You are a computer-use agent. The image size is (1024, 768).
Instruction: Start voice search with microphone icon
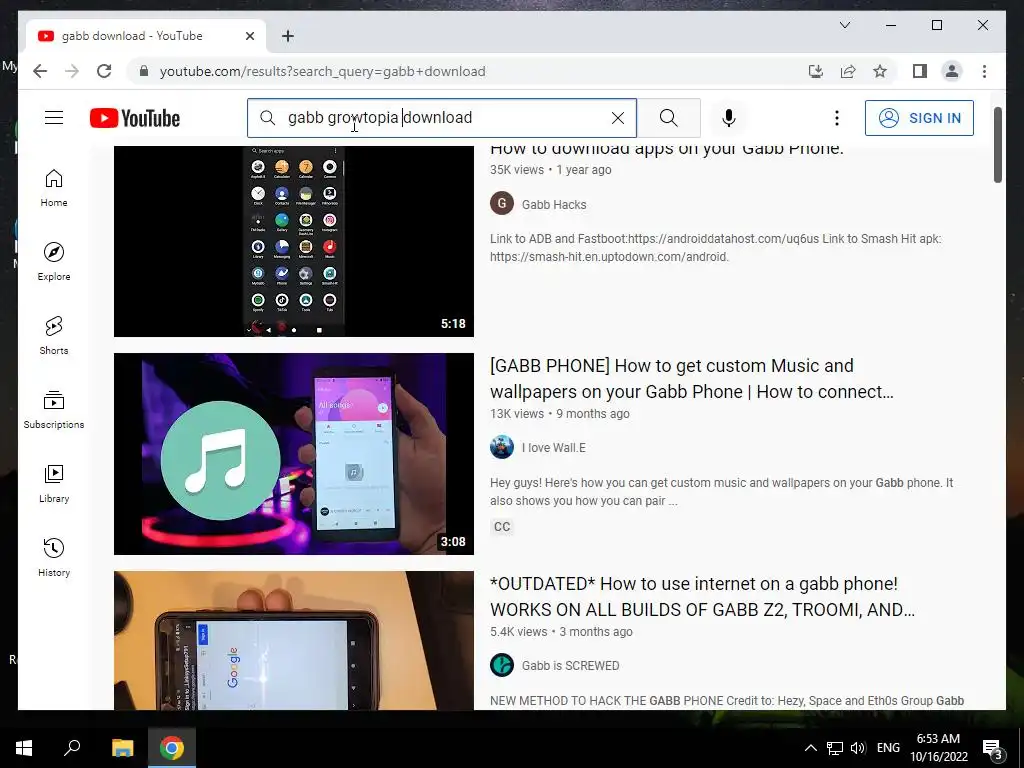[729, 118]
